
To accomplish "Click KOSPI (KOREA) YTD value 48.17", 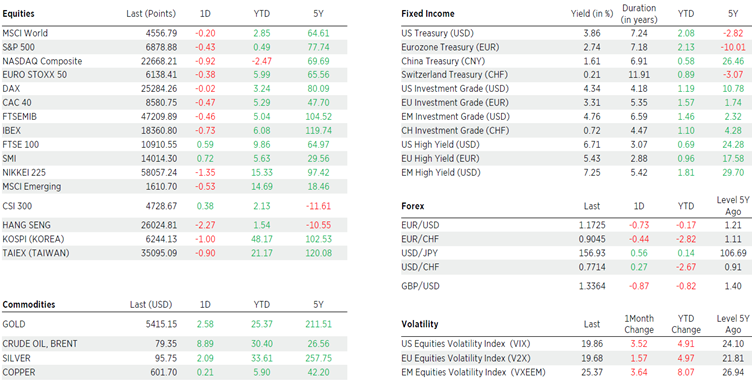I will click(262, 239).
